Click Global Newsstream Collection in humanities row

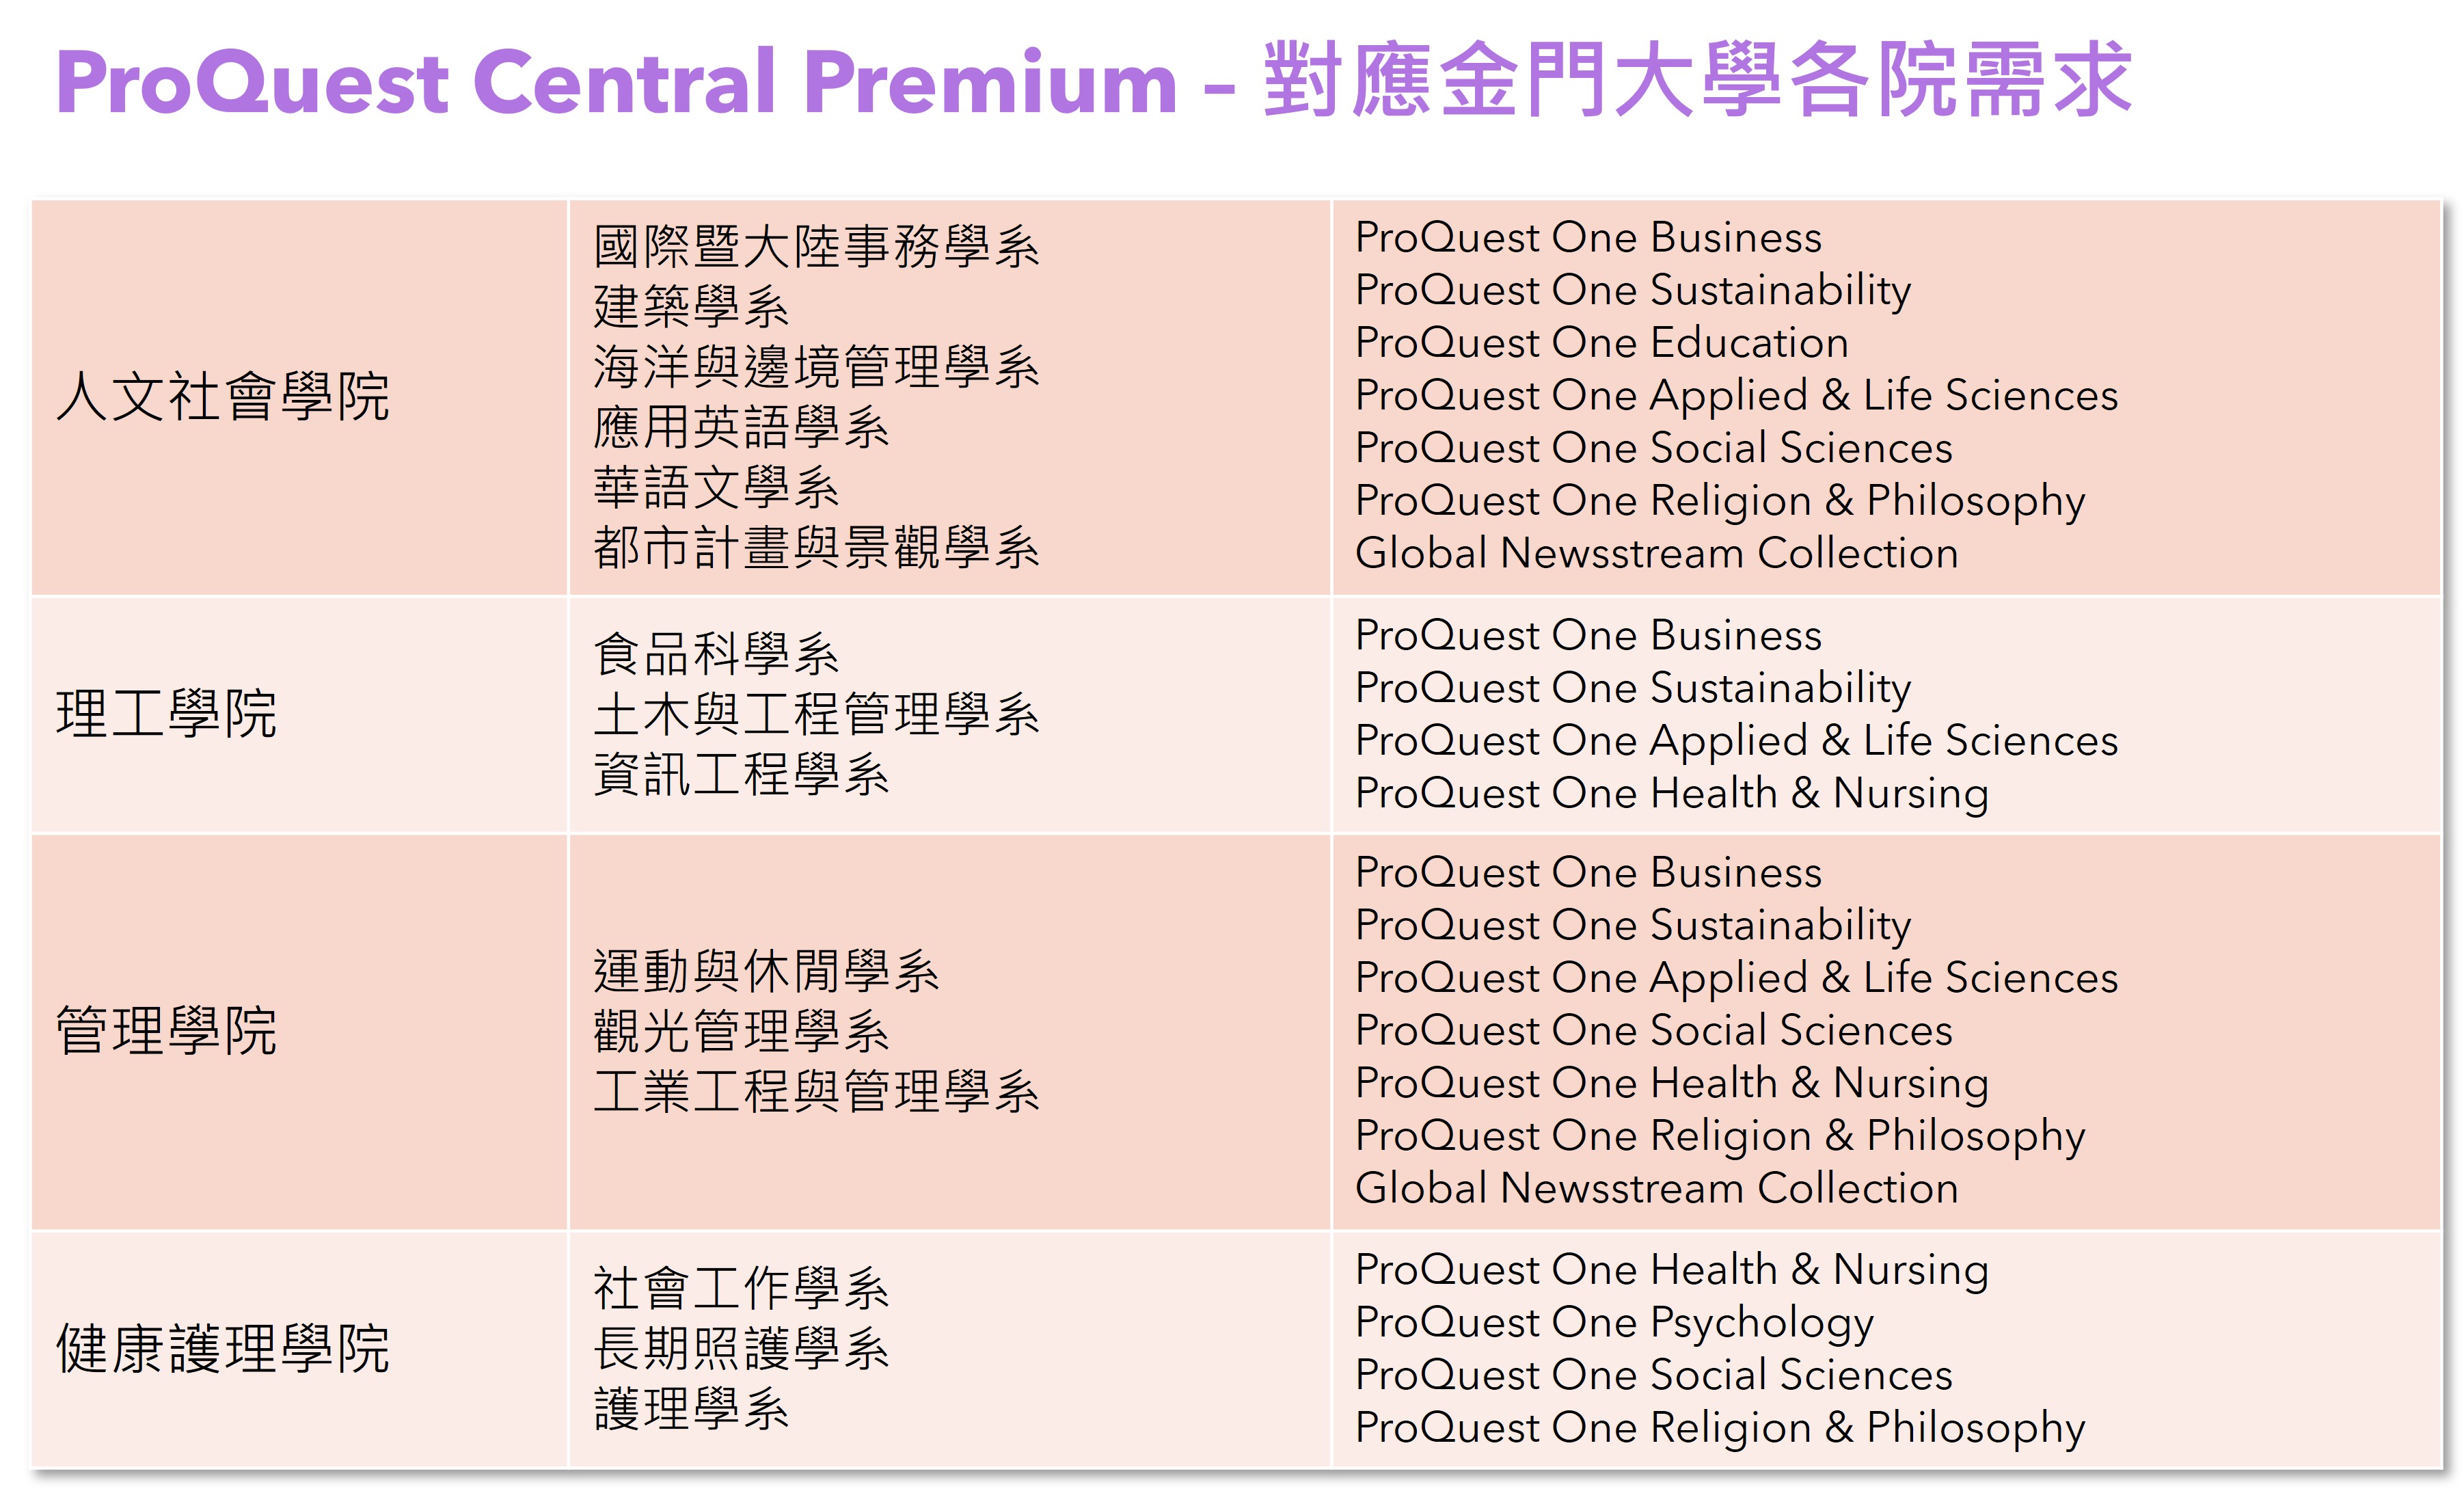tap(1657, 553)
